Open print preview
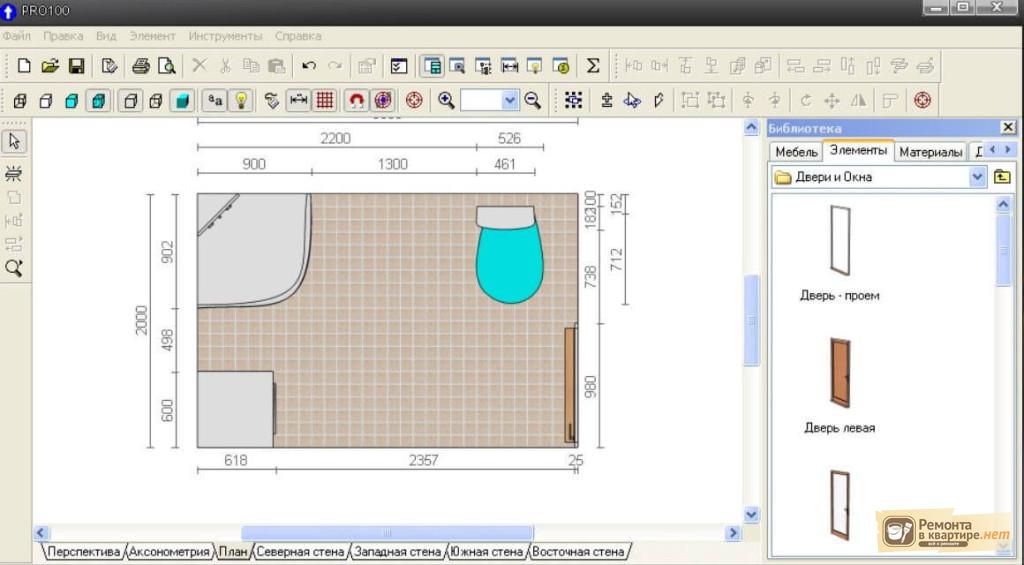Screen dimensions: 1024x565 [x=167, y=66]
